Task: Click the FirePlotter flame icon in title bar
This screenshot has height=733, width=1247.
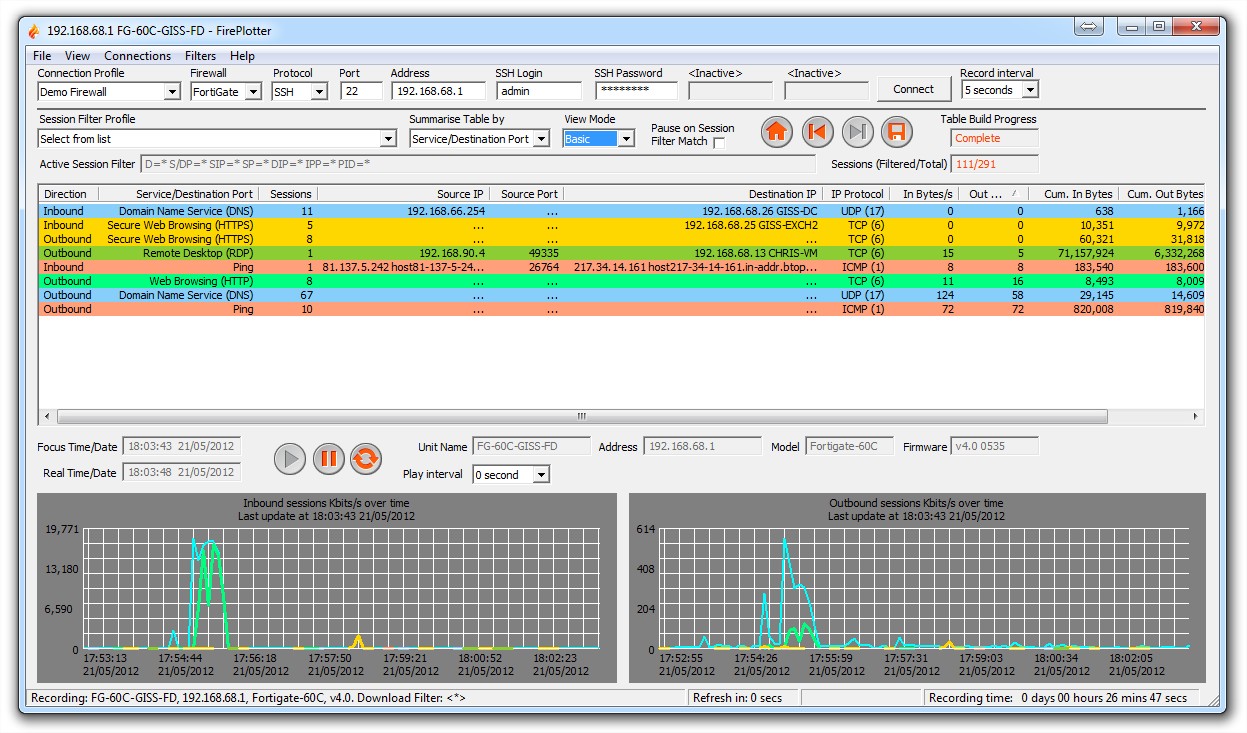Action: (33, 31)
